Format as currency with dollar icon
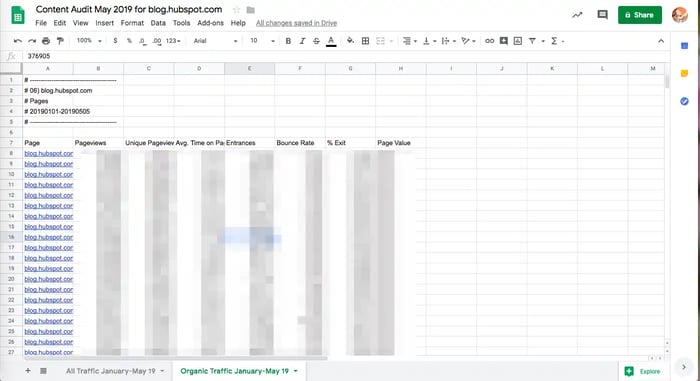Screen dimensions: 700x381 click(115, 41)
